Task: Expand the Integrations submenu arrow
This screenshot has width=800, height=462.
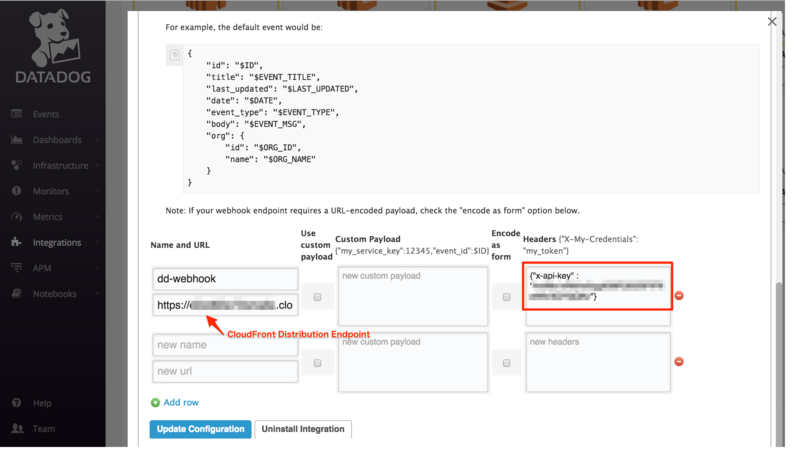Action: click(x=97, y=242)
